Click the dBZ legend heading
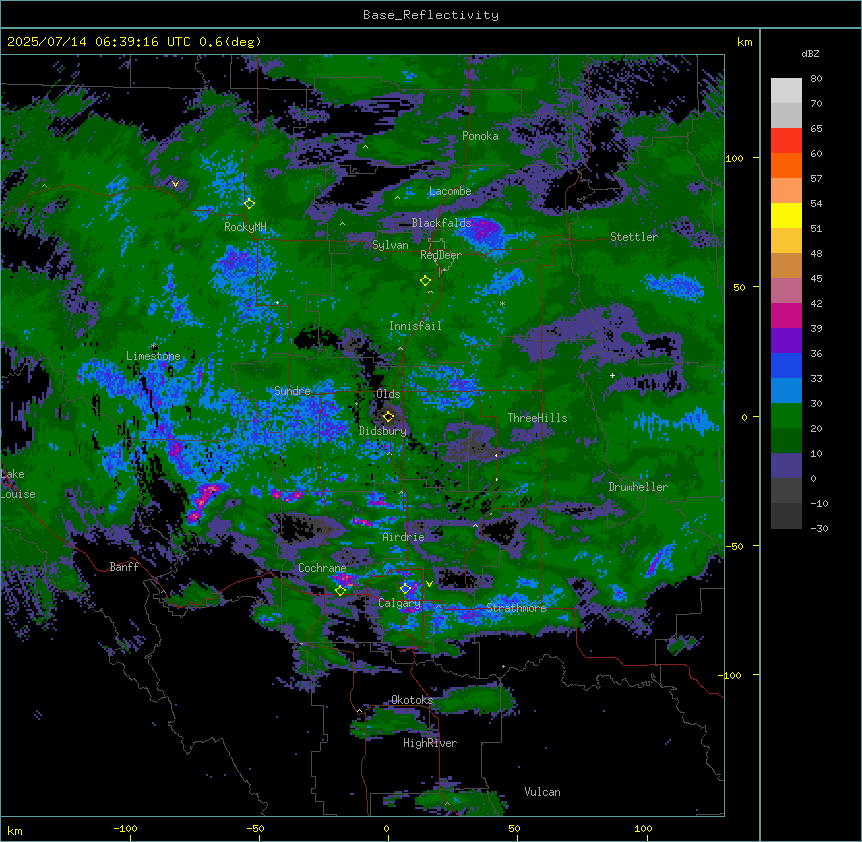The image size is (862, 842). (x=810, y=54)
